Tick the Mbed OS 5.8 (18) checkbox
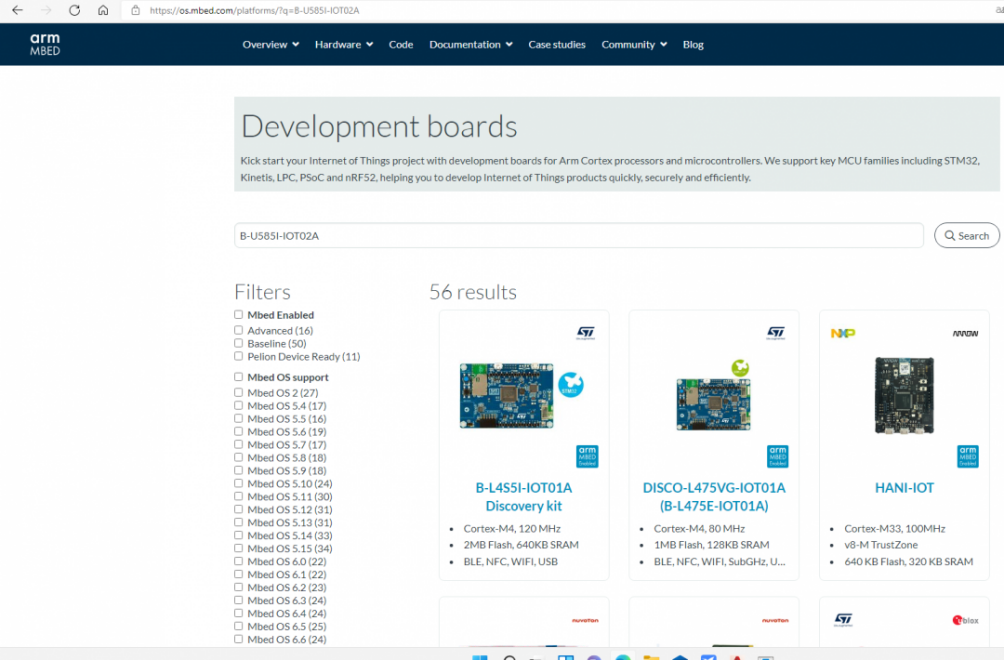The image size is (1004, 660). tap(238, 457)
